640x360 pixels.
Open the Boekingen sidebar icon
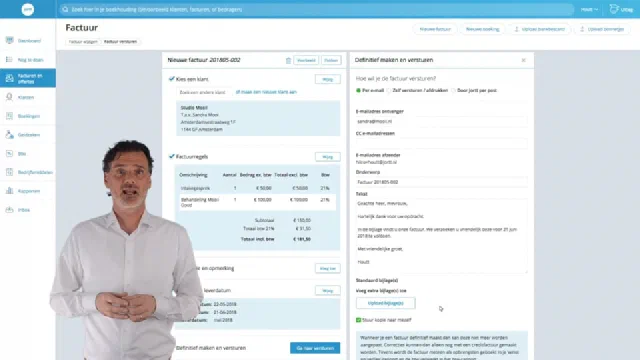(9, 116)
